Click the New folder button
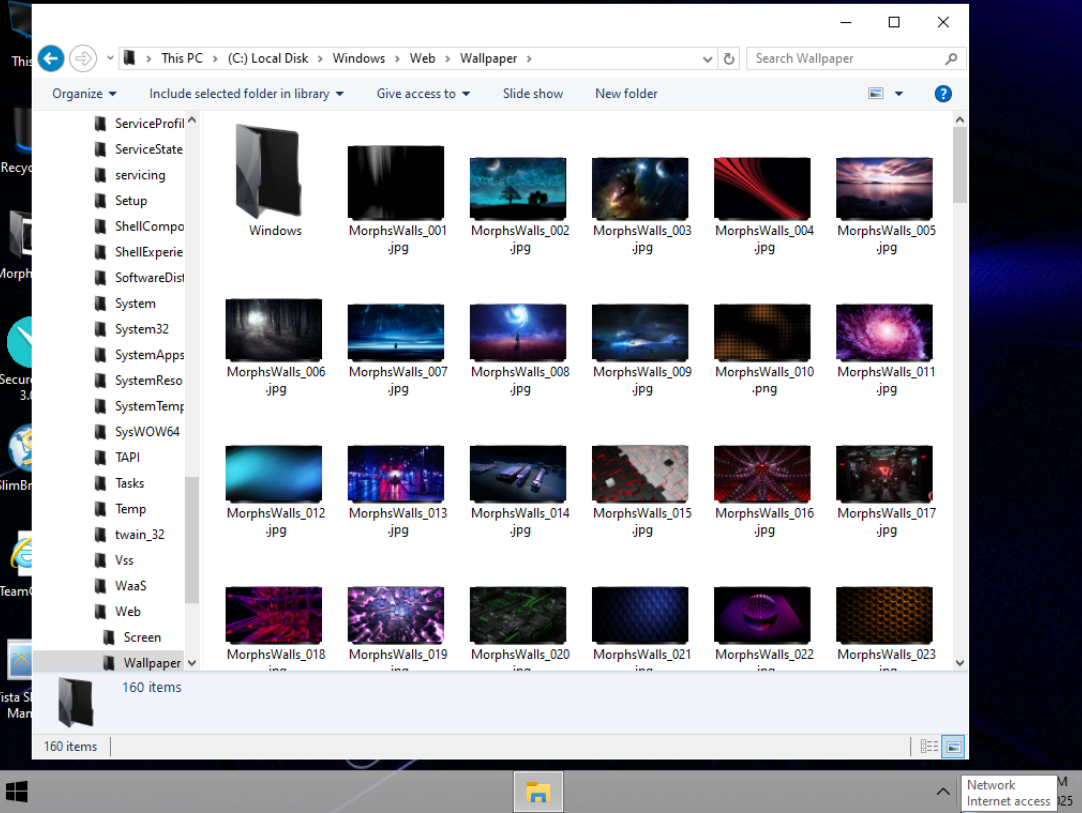Image resolution: width=1082 pixels, height=813 pixels. (626, 94)
